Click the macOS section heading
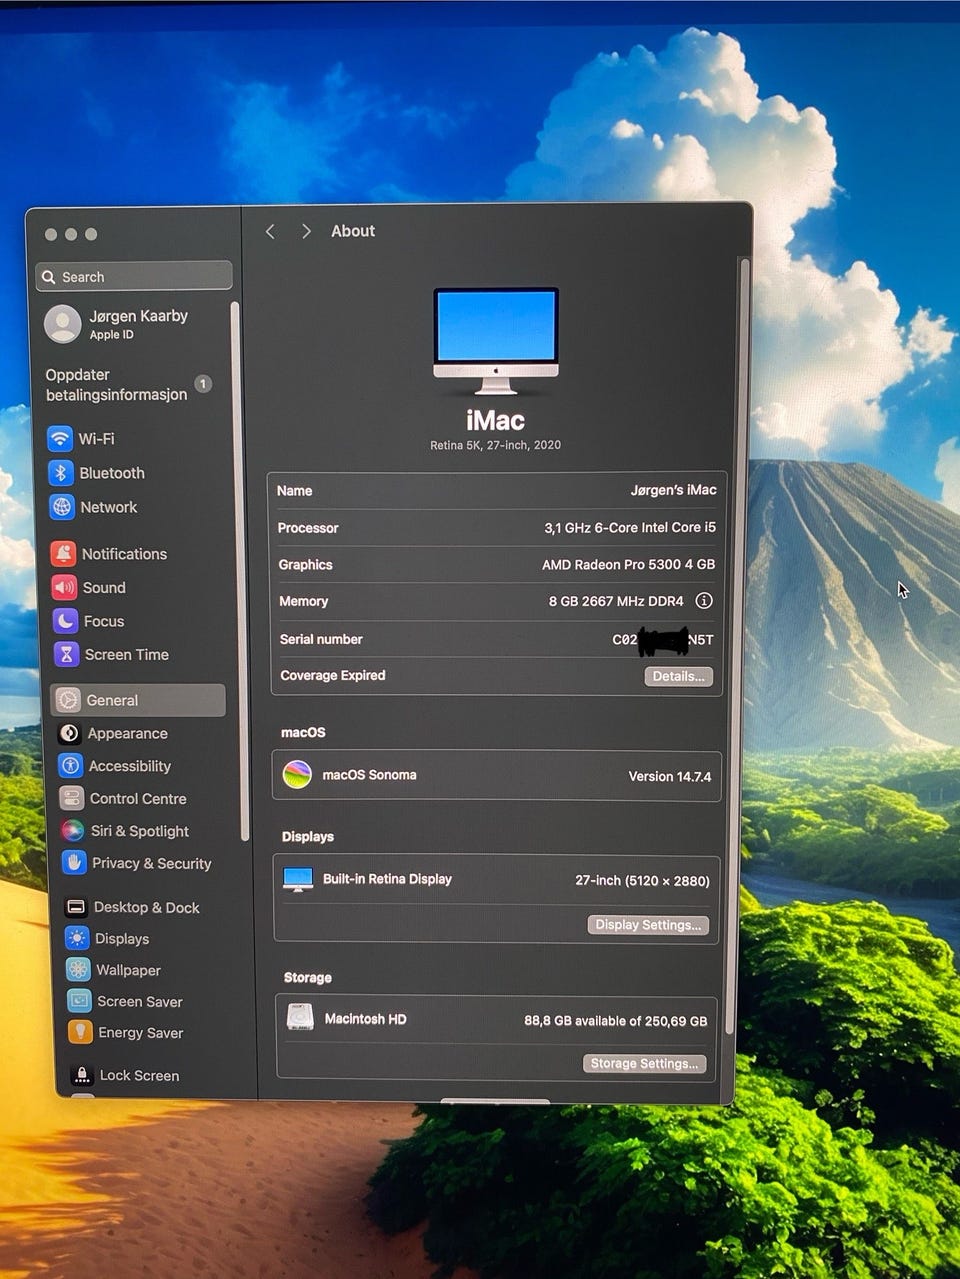Image resolution: width=960 pixels, height=1279 pixels. [303, 732]
